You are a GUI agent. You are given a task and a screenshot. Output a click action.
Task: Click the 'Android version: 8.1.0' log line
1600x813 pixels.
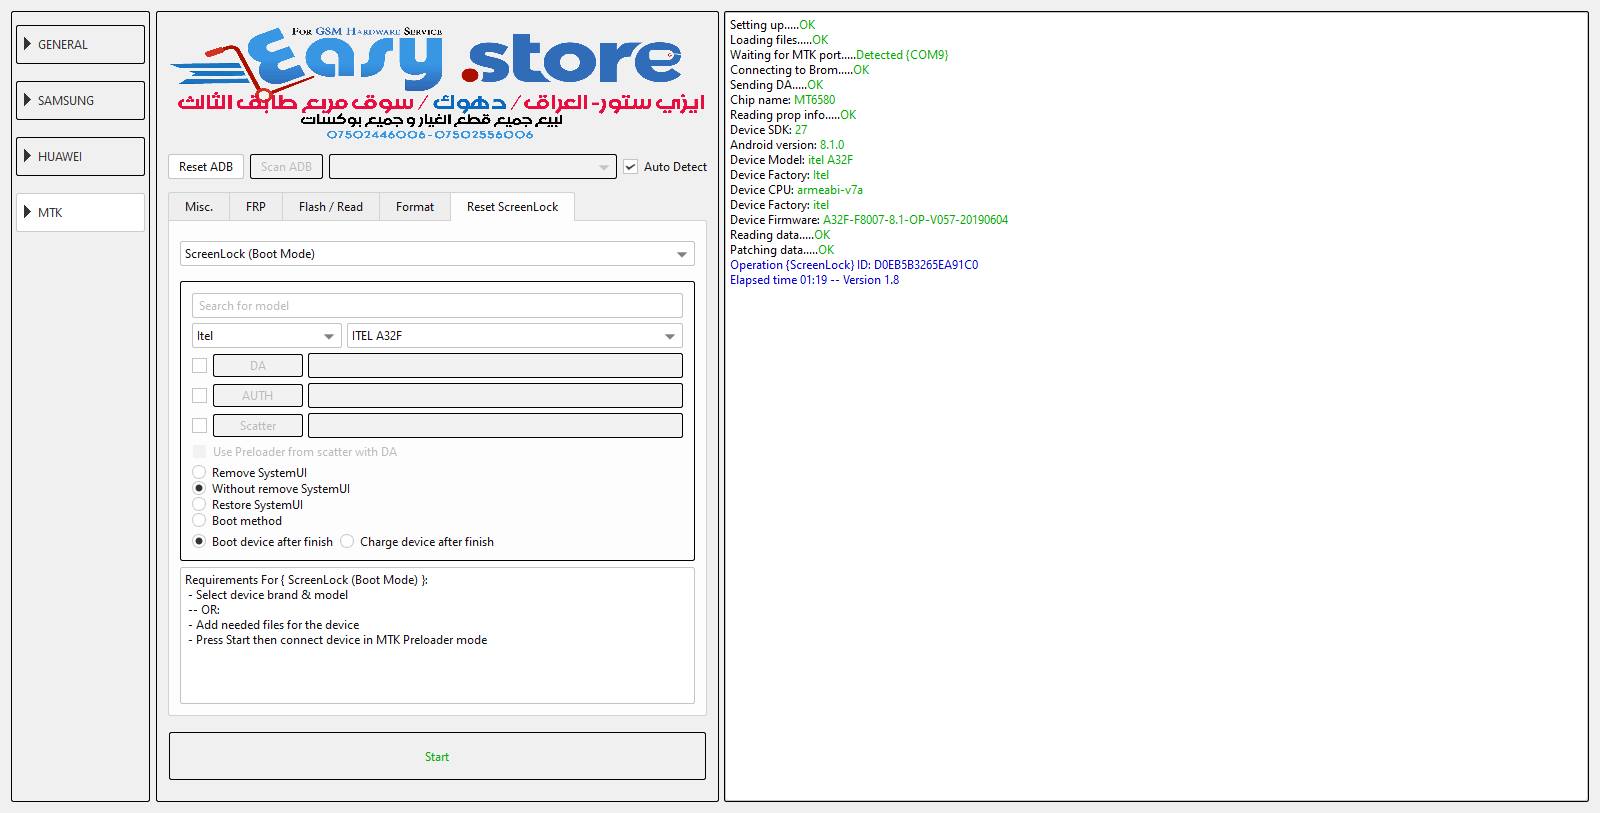click(x=787, y=145)
